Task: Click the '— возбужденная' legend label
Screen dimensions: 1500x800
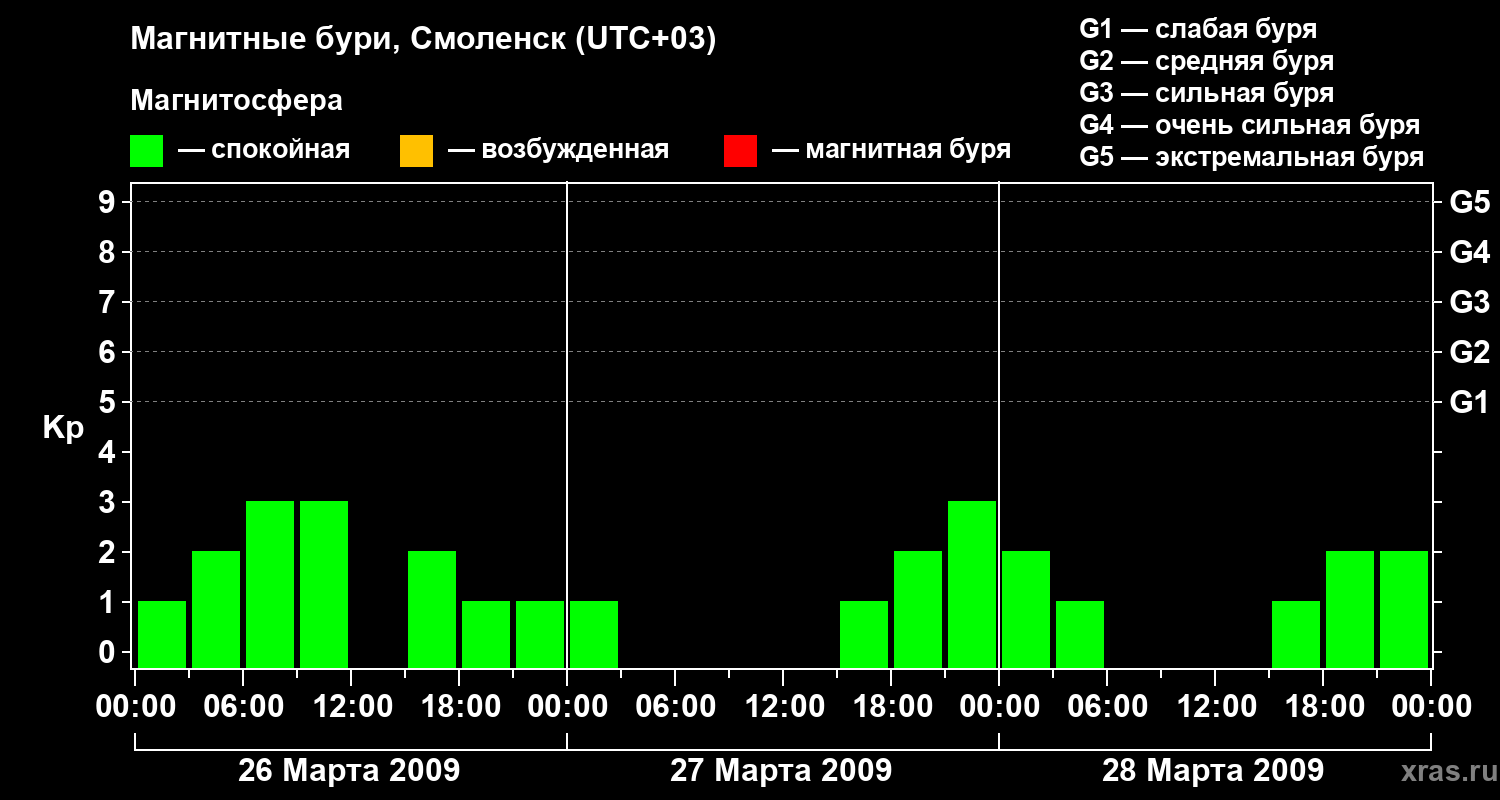Action: 558,150
